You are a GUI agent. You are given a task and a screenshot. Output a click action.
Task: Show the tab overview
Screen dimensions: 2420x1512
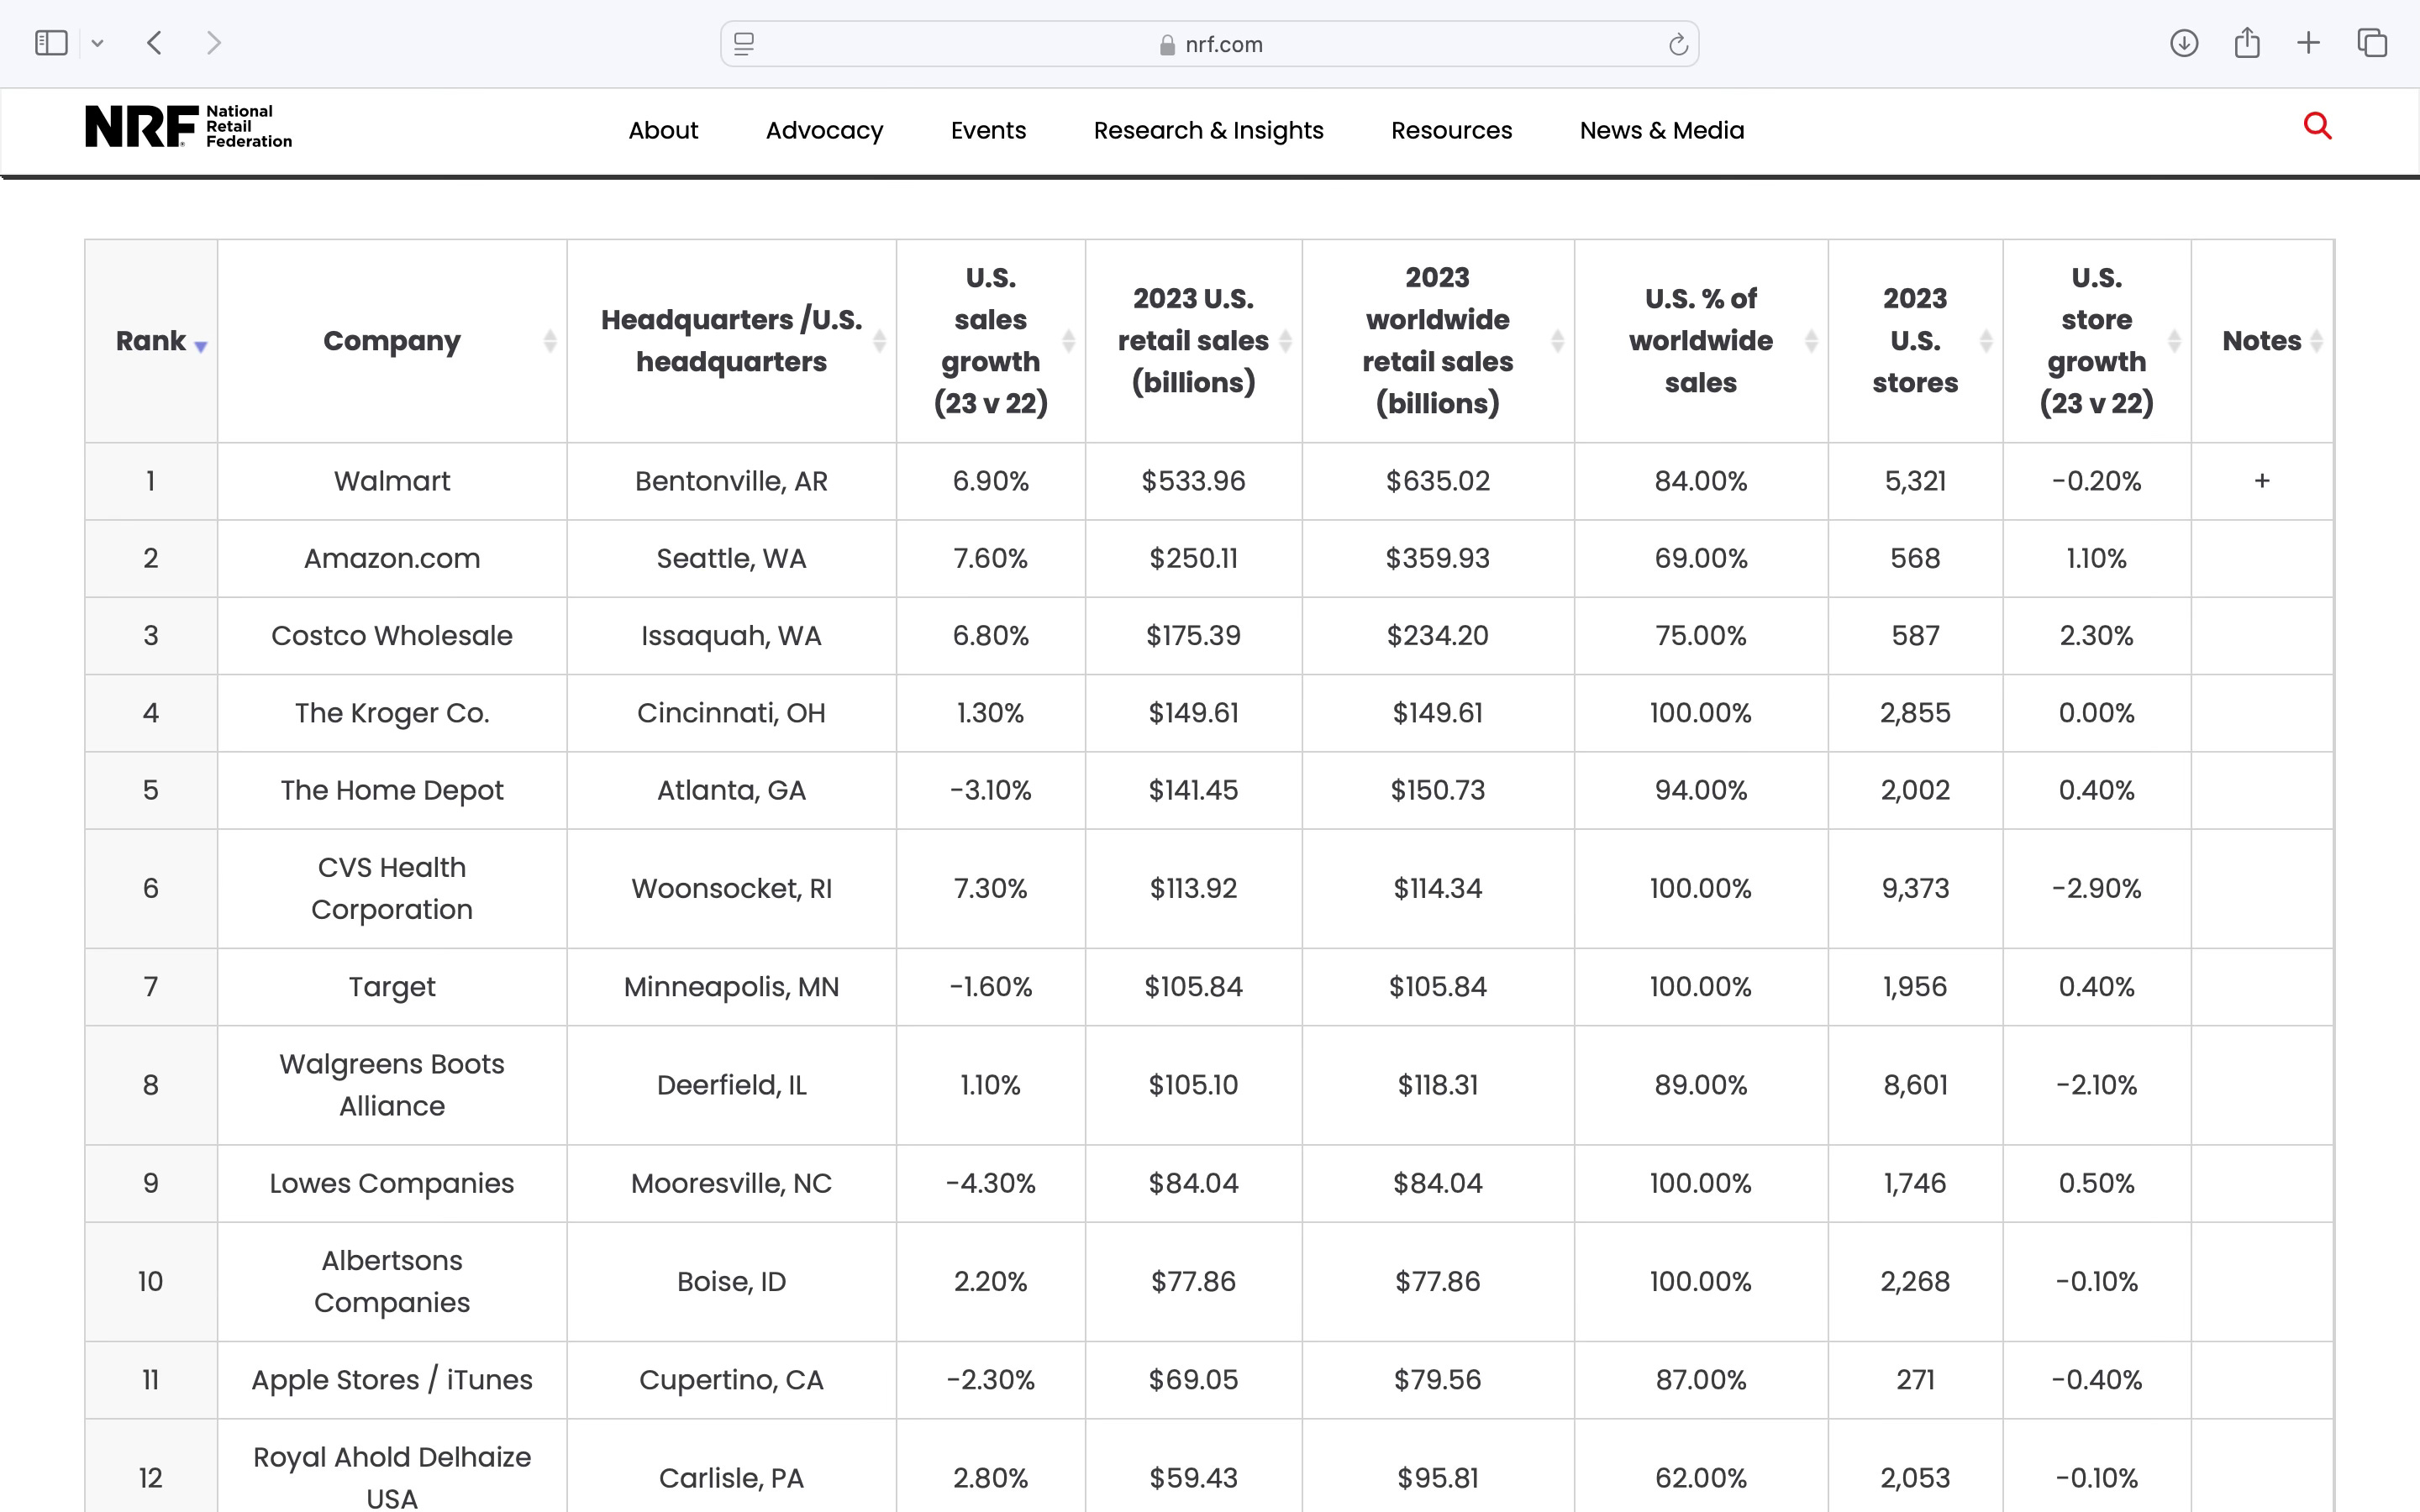coord(2372,43)
